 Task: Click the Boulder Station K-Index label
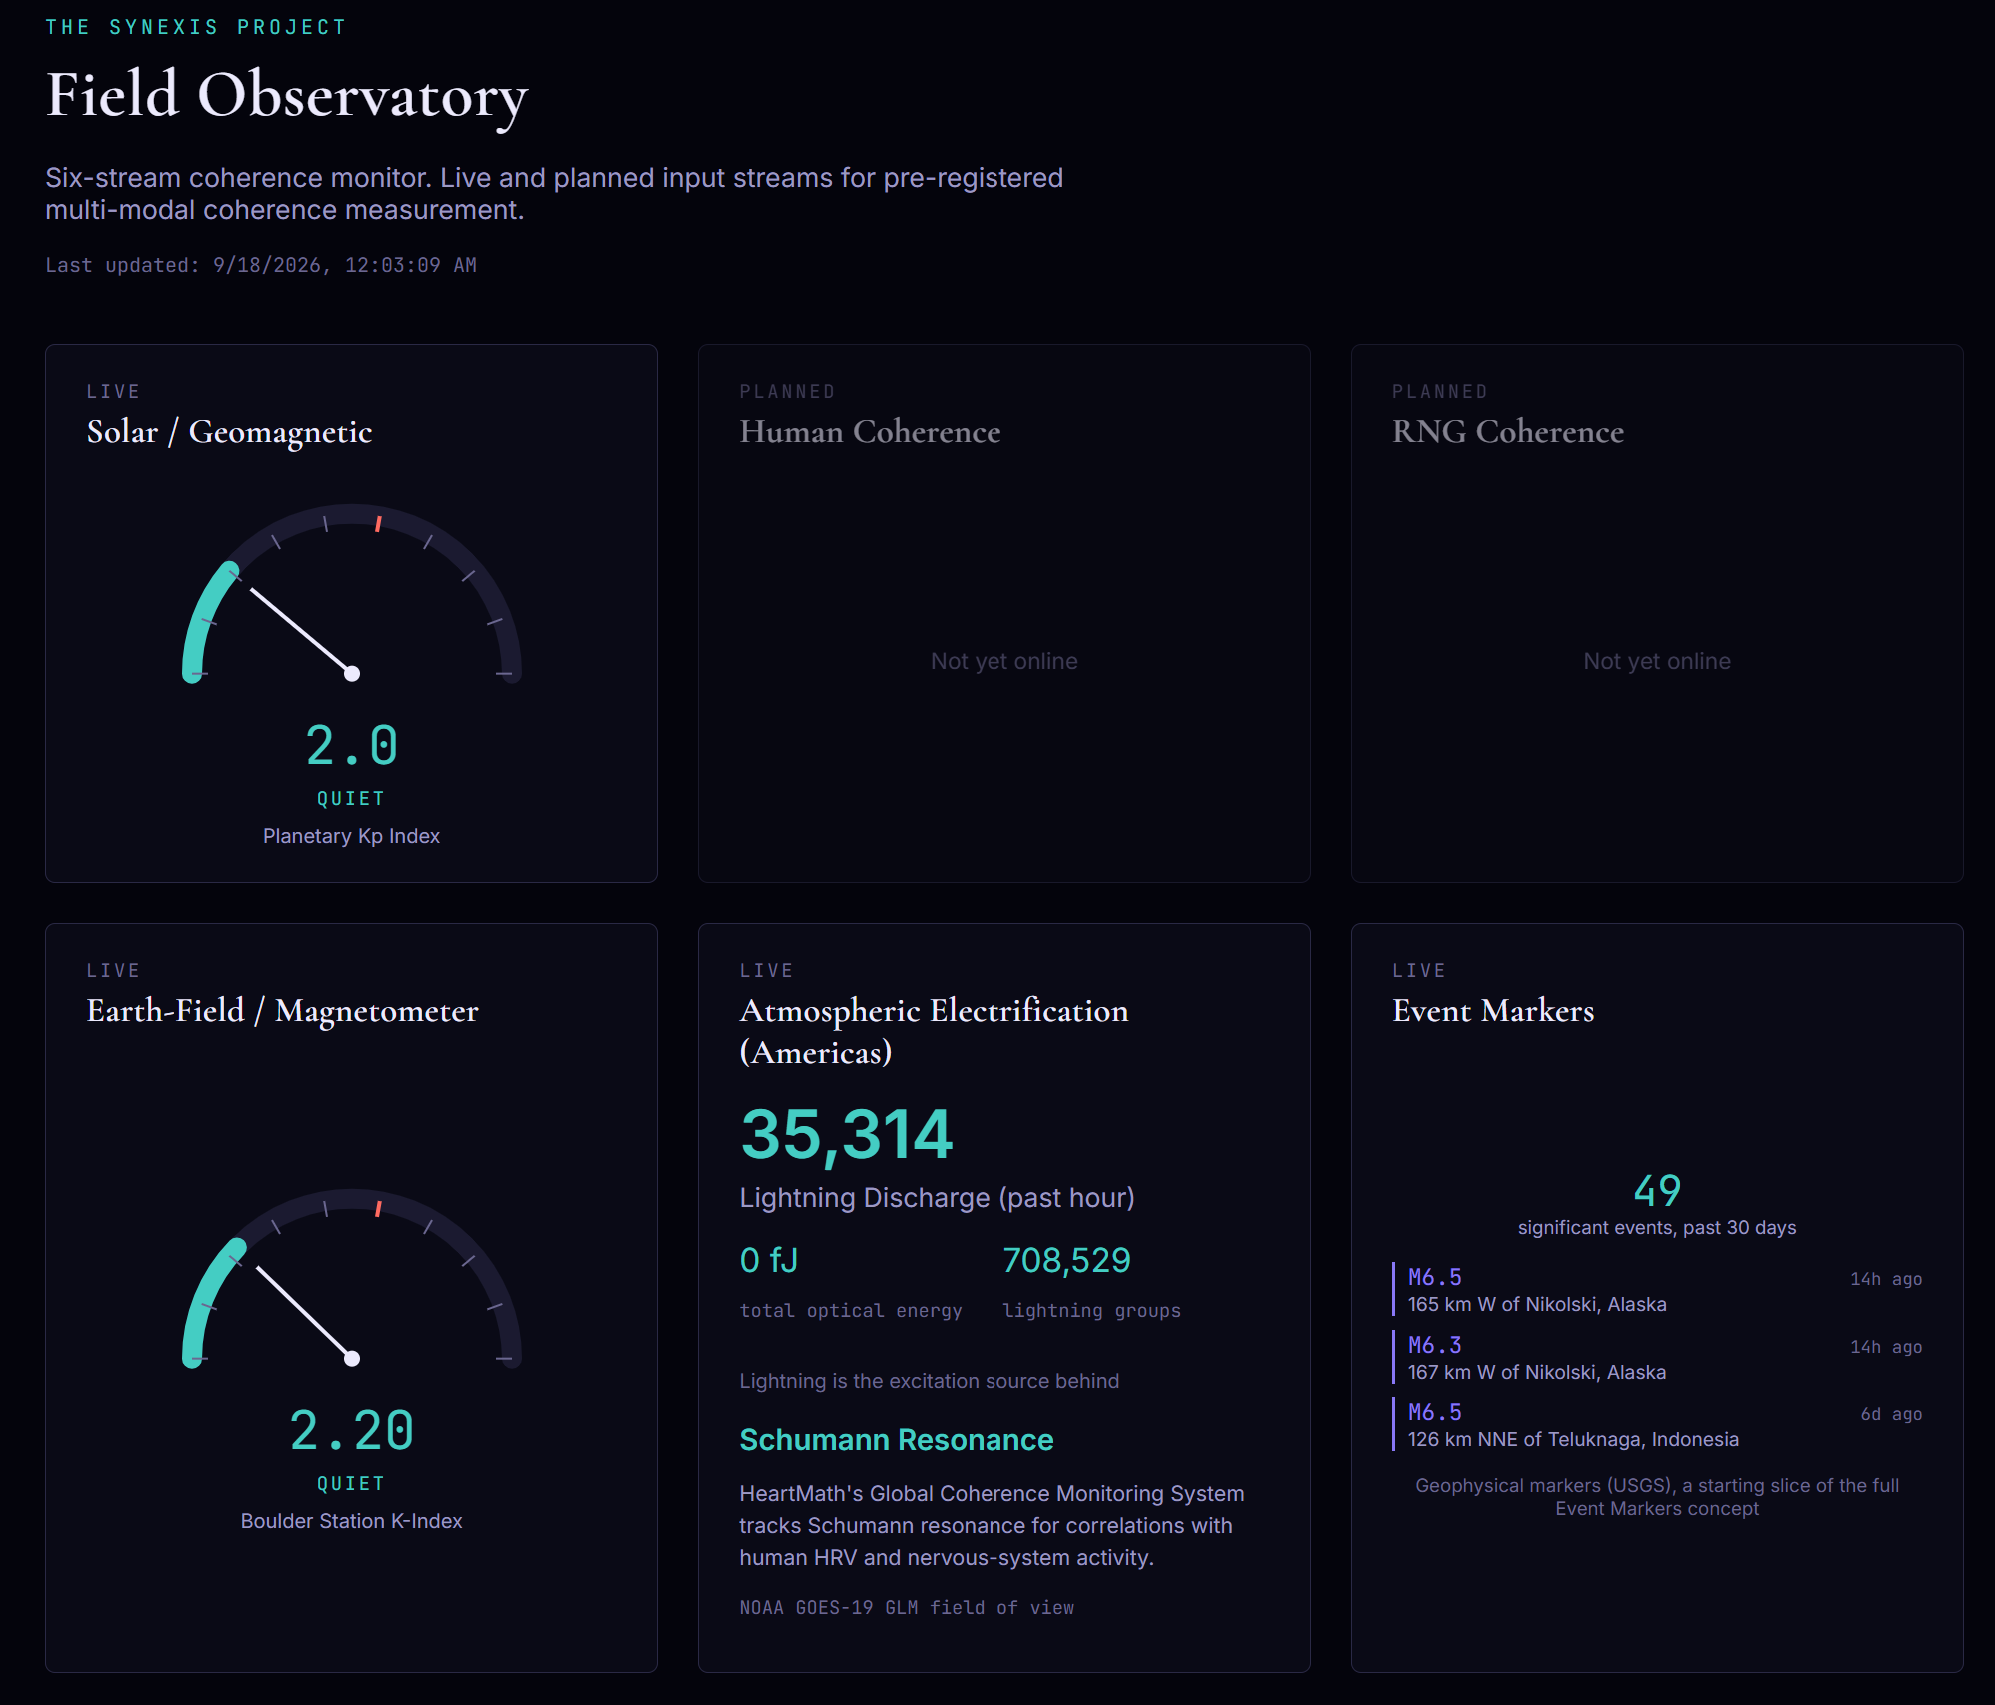[351, 1521]
